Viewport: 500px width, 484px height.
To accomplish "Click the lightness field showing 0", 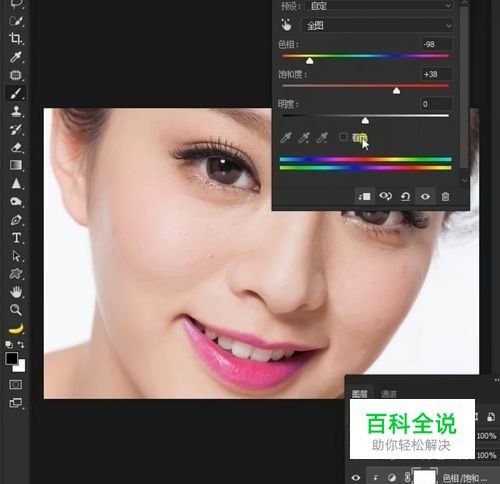I will (437, 104).
